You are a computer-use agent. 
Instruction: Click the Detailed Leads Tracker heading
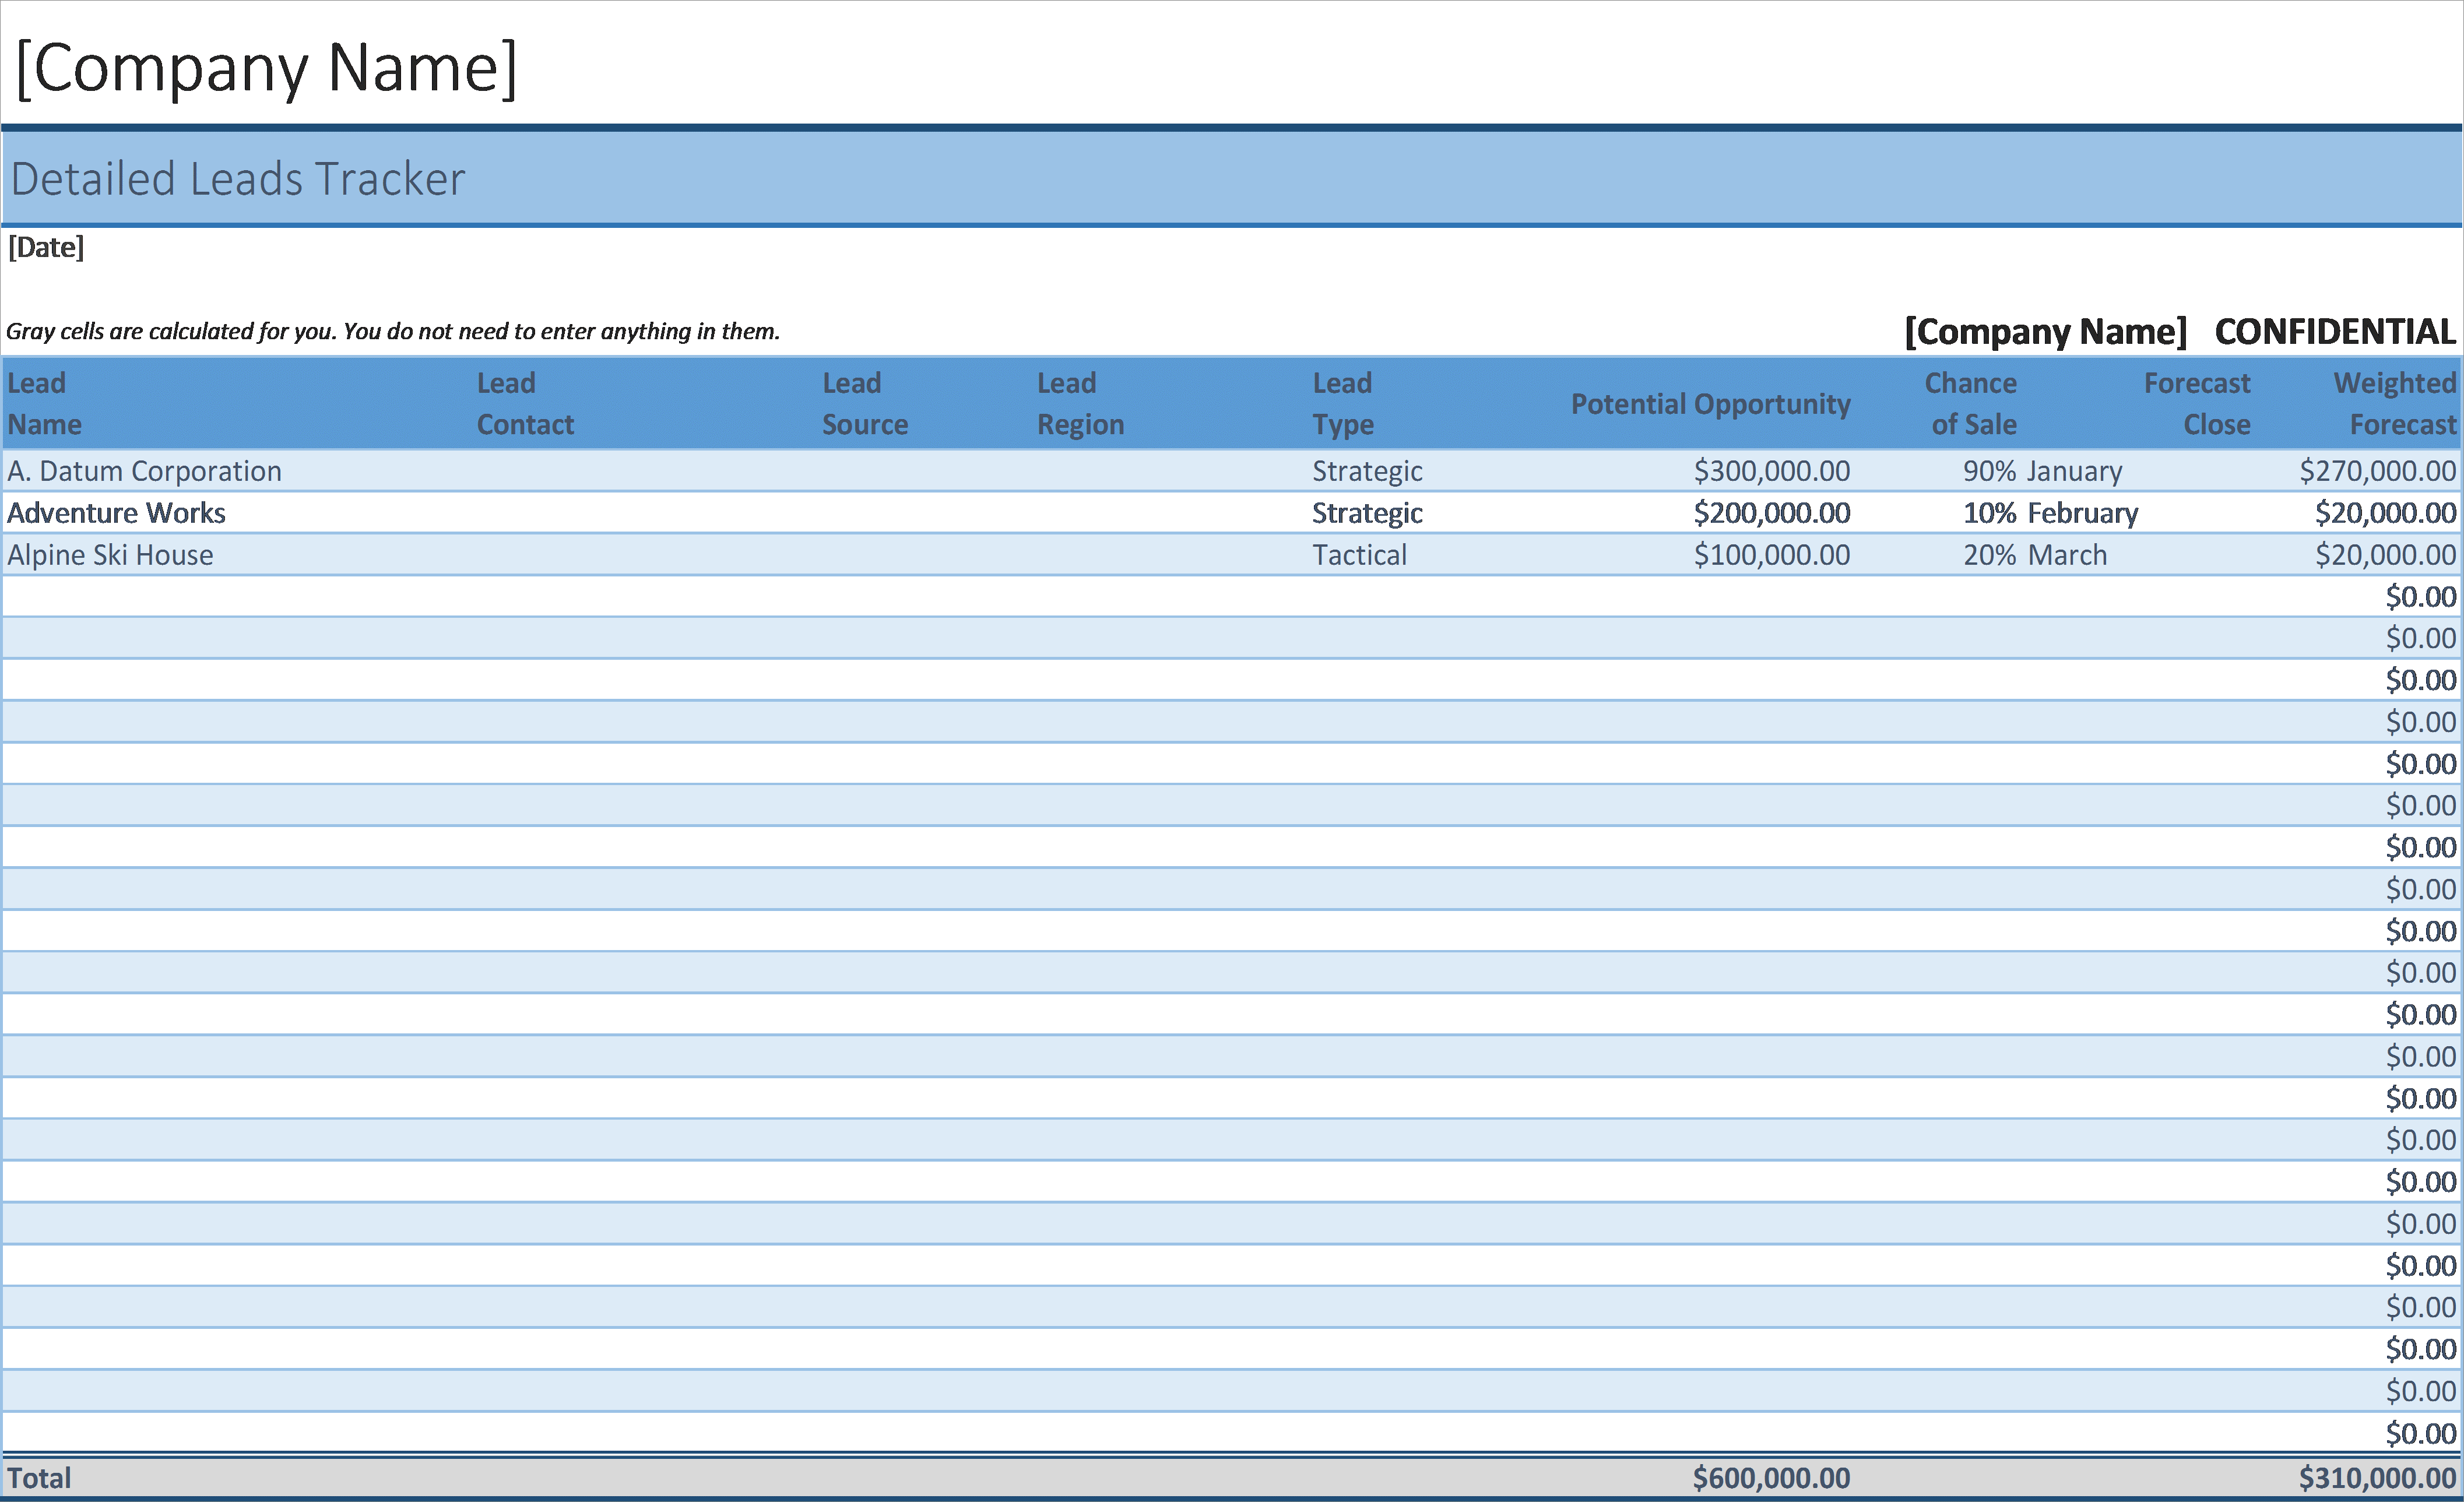pyautogui.click(x=238, y=179)
